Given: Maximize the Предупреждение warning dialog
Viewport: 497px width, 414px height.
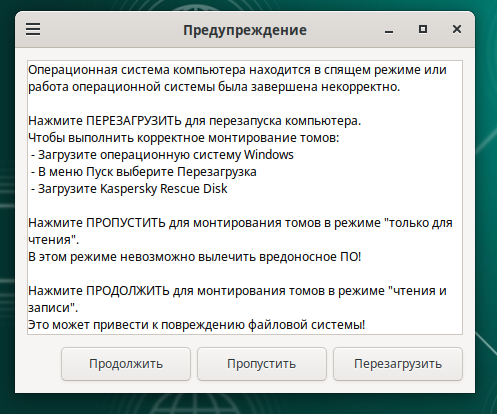Looking at the screenshot, I should click(423, 29).
